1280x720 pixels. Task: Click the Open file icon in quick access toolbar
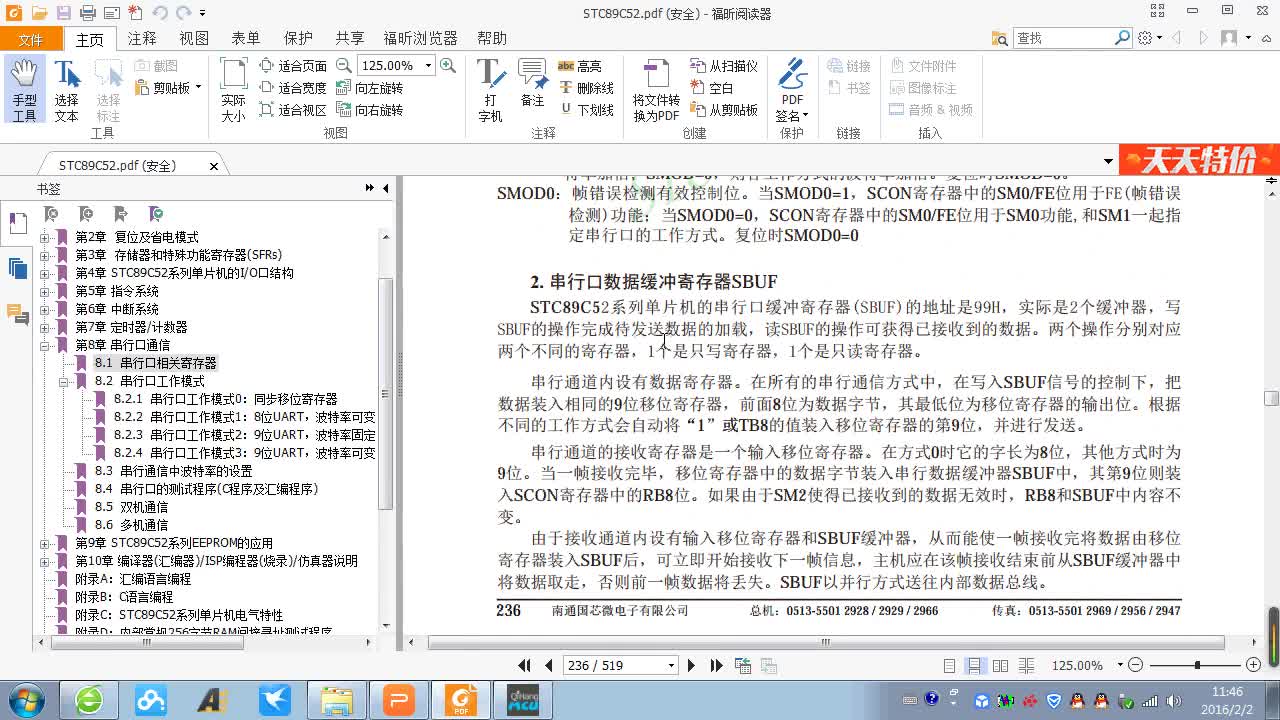pos(39,13)
